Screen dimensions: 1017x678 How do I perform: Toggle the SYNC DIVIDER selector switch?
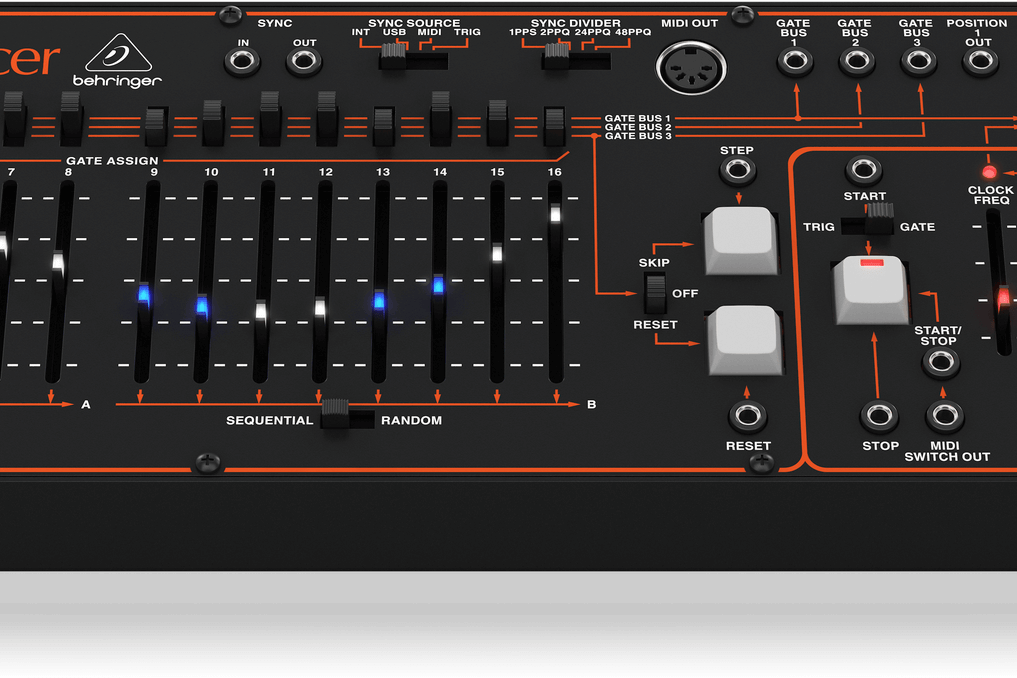tap(576, 58)
